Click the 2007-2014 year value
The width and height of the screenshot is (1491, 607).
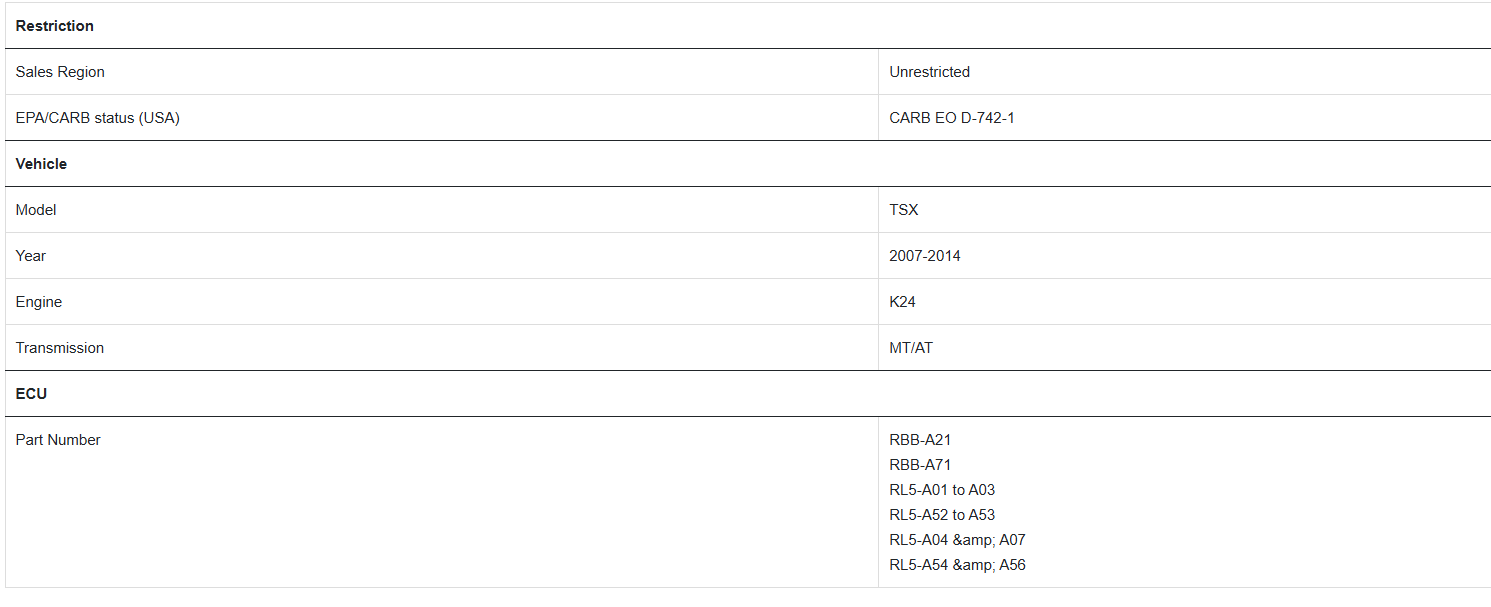(925, 256)
